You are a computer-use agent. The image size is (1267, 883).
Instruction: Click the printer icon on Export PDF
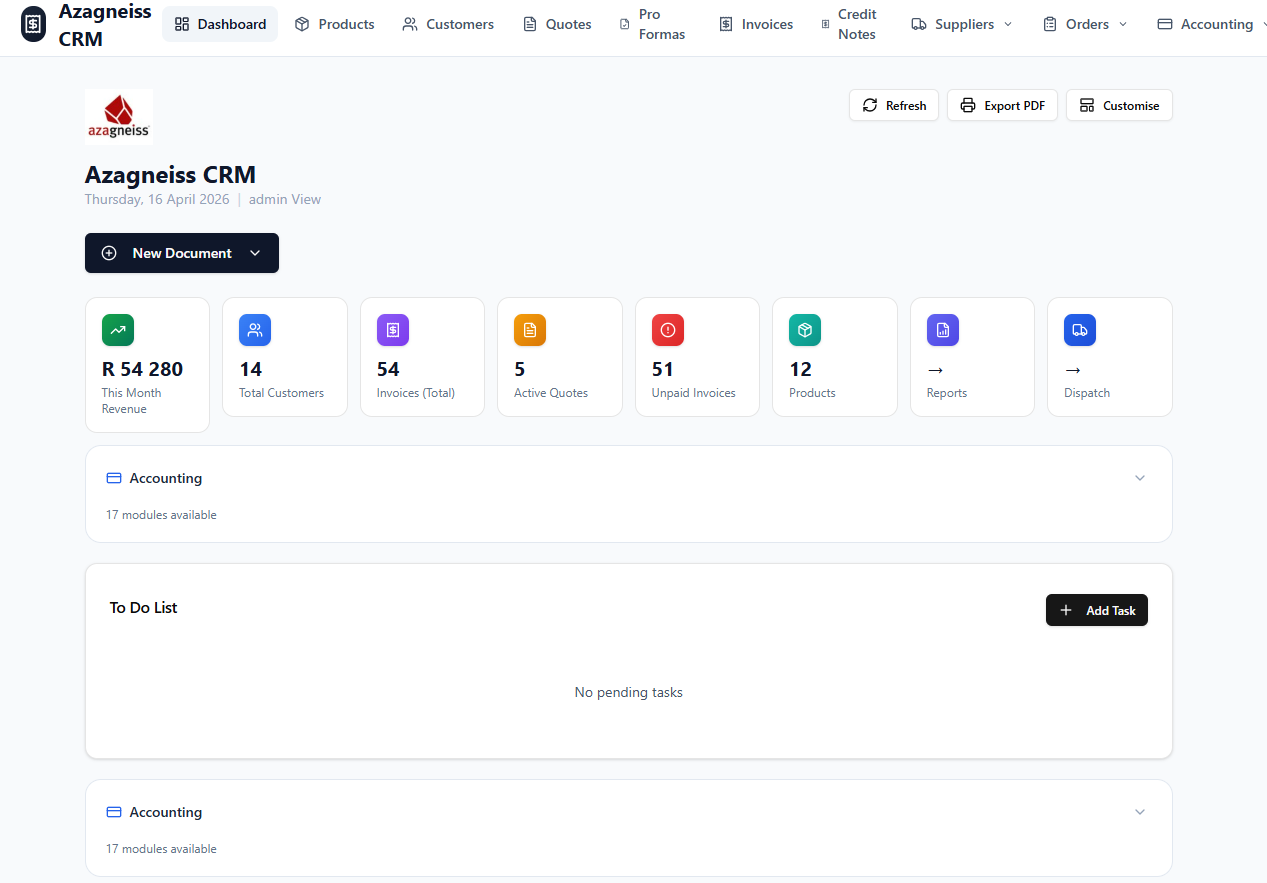968,105
